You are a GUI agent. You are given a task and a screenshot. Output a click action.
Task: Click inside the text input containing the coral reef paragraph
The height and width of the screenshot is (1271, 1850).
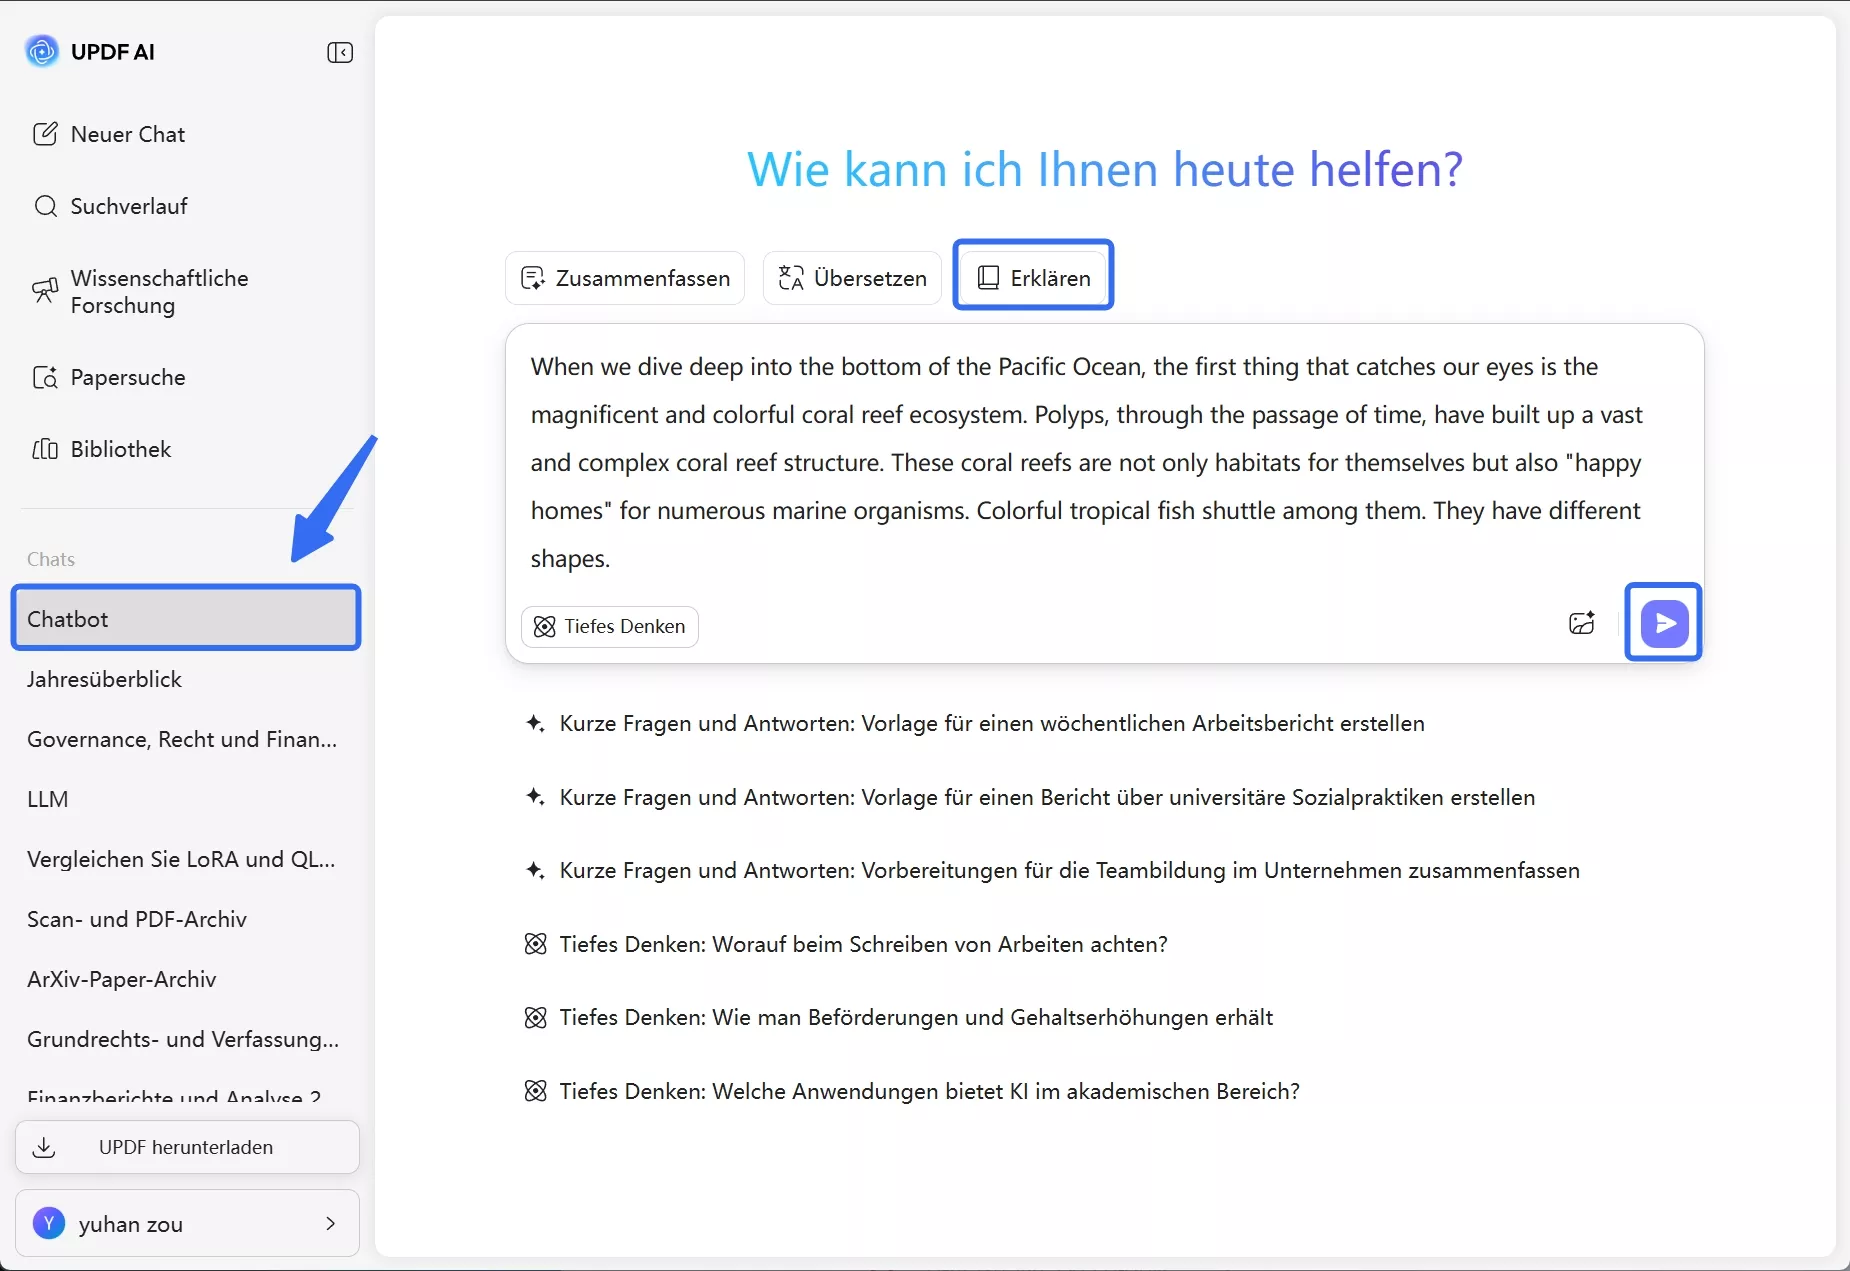click(x=1088, y=462)
